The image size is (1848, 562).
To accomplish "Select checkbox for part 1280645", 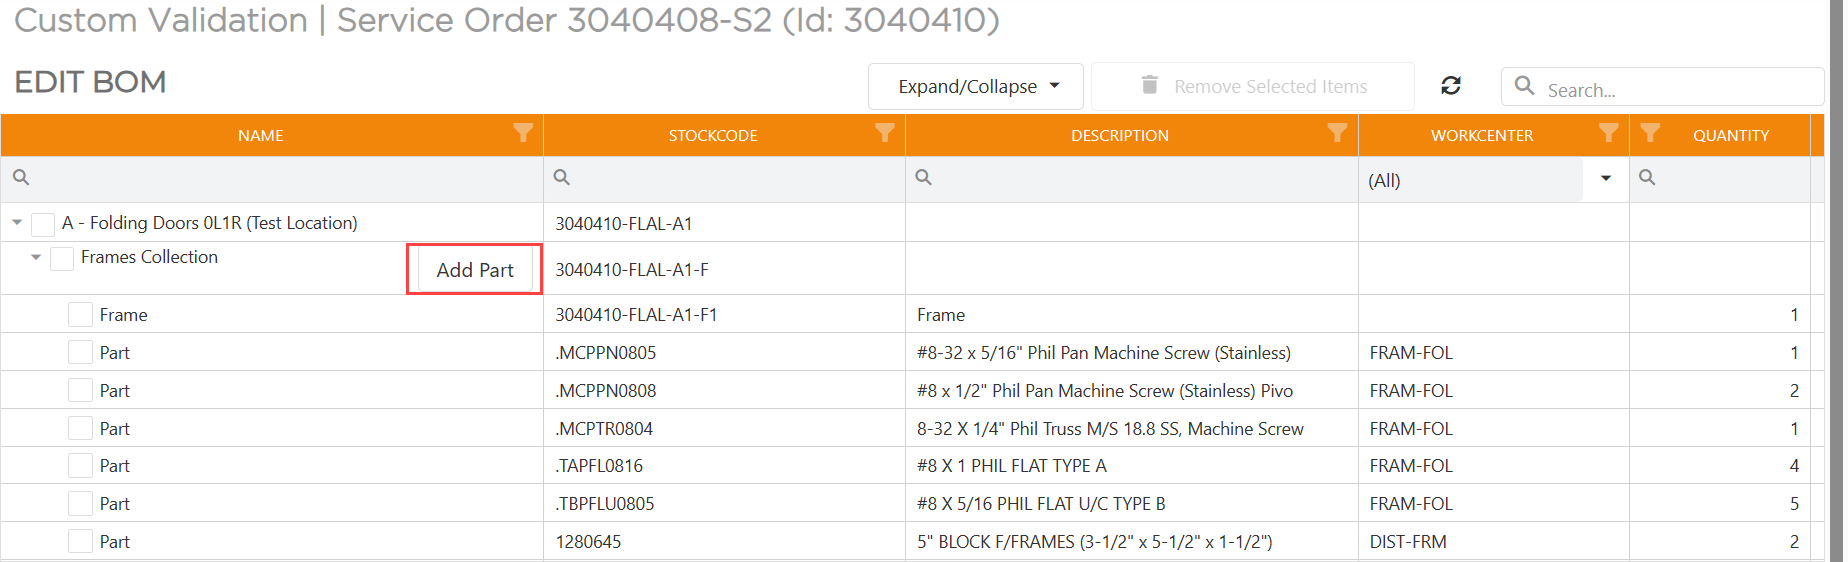I will [81, 541].
